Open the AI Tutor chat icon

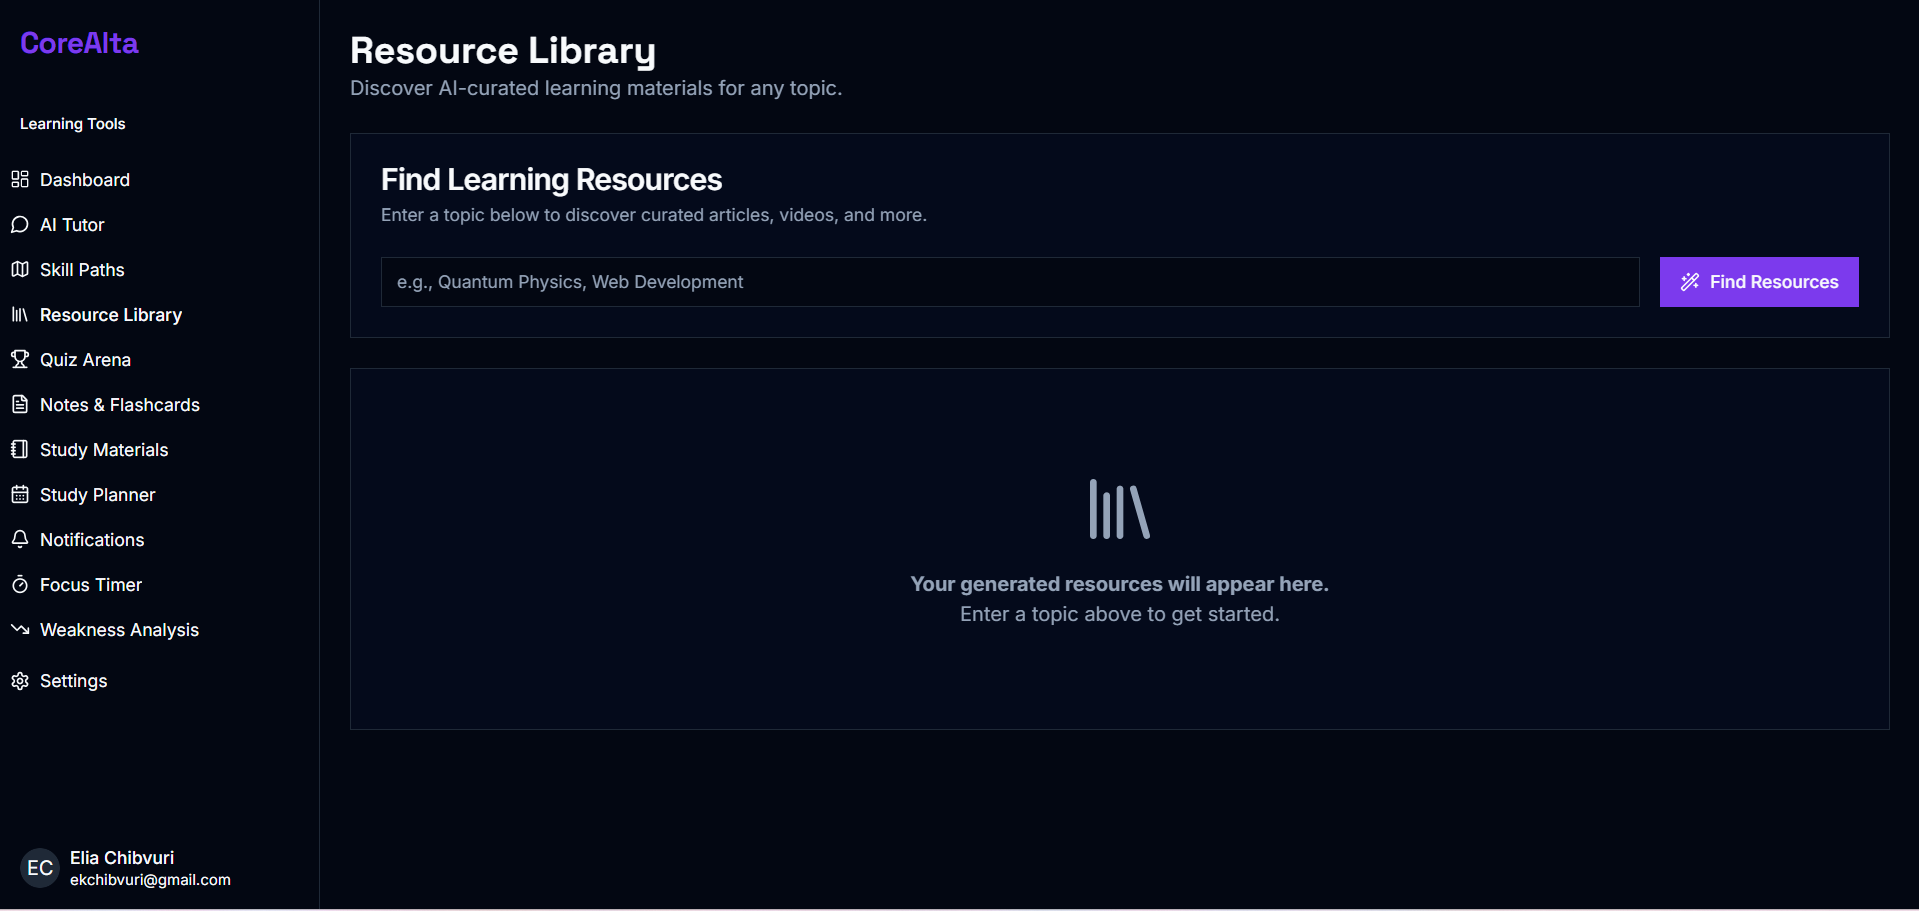pyautogui.click(x=20, y=225)
